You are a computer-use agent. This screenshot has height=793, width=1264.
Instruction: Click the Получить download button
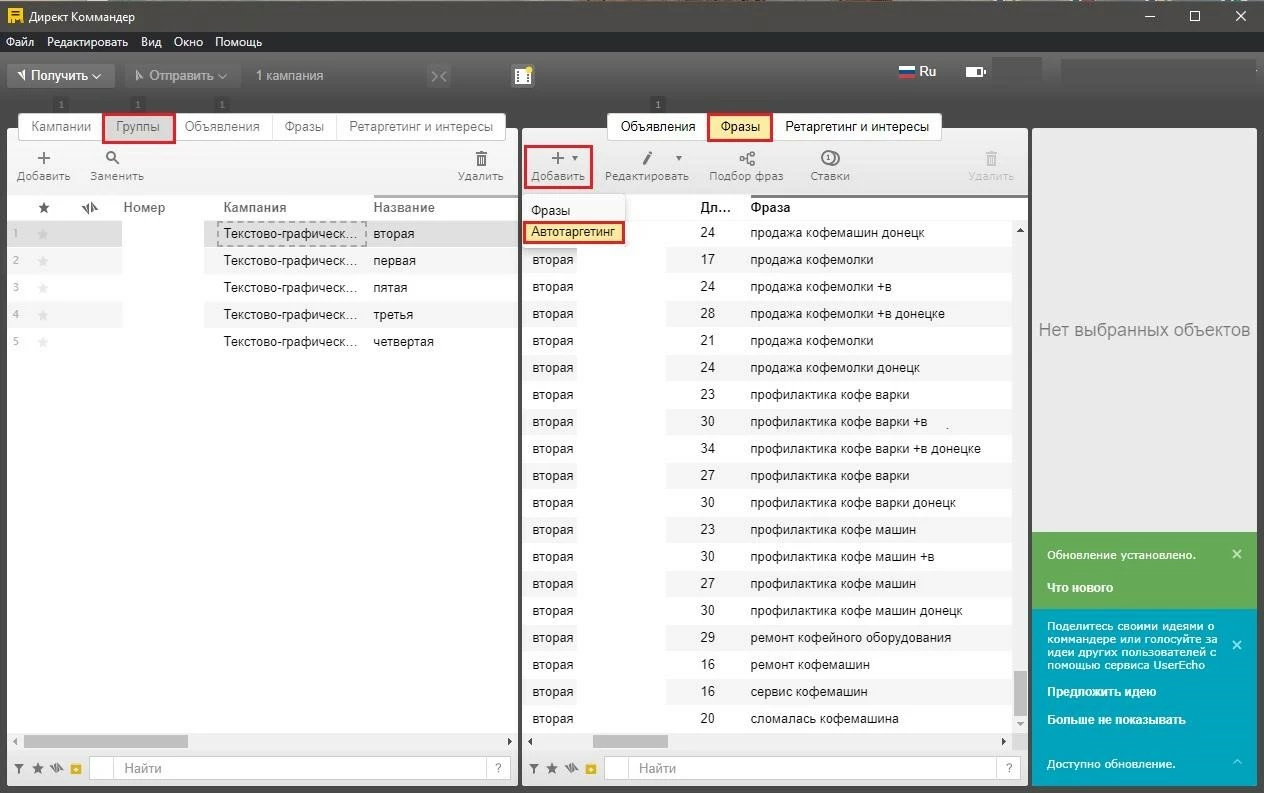pyautogui.click(x=60, y=75)
